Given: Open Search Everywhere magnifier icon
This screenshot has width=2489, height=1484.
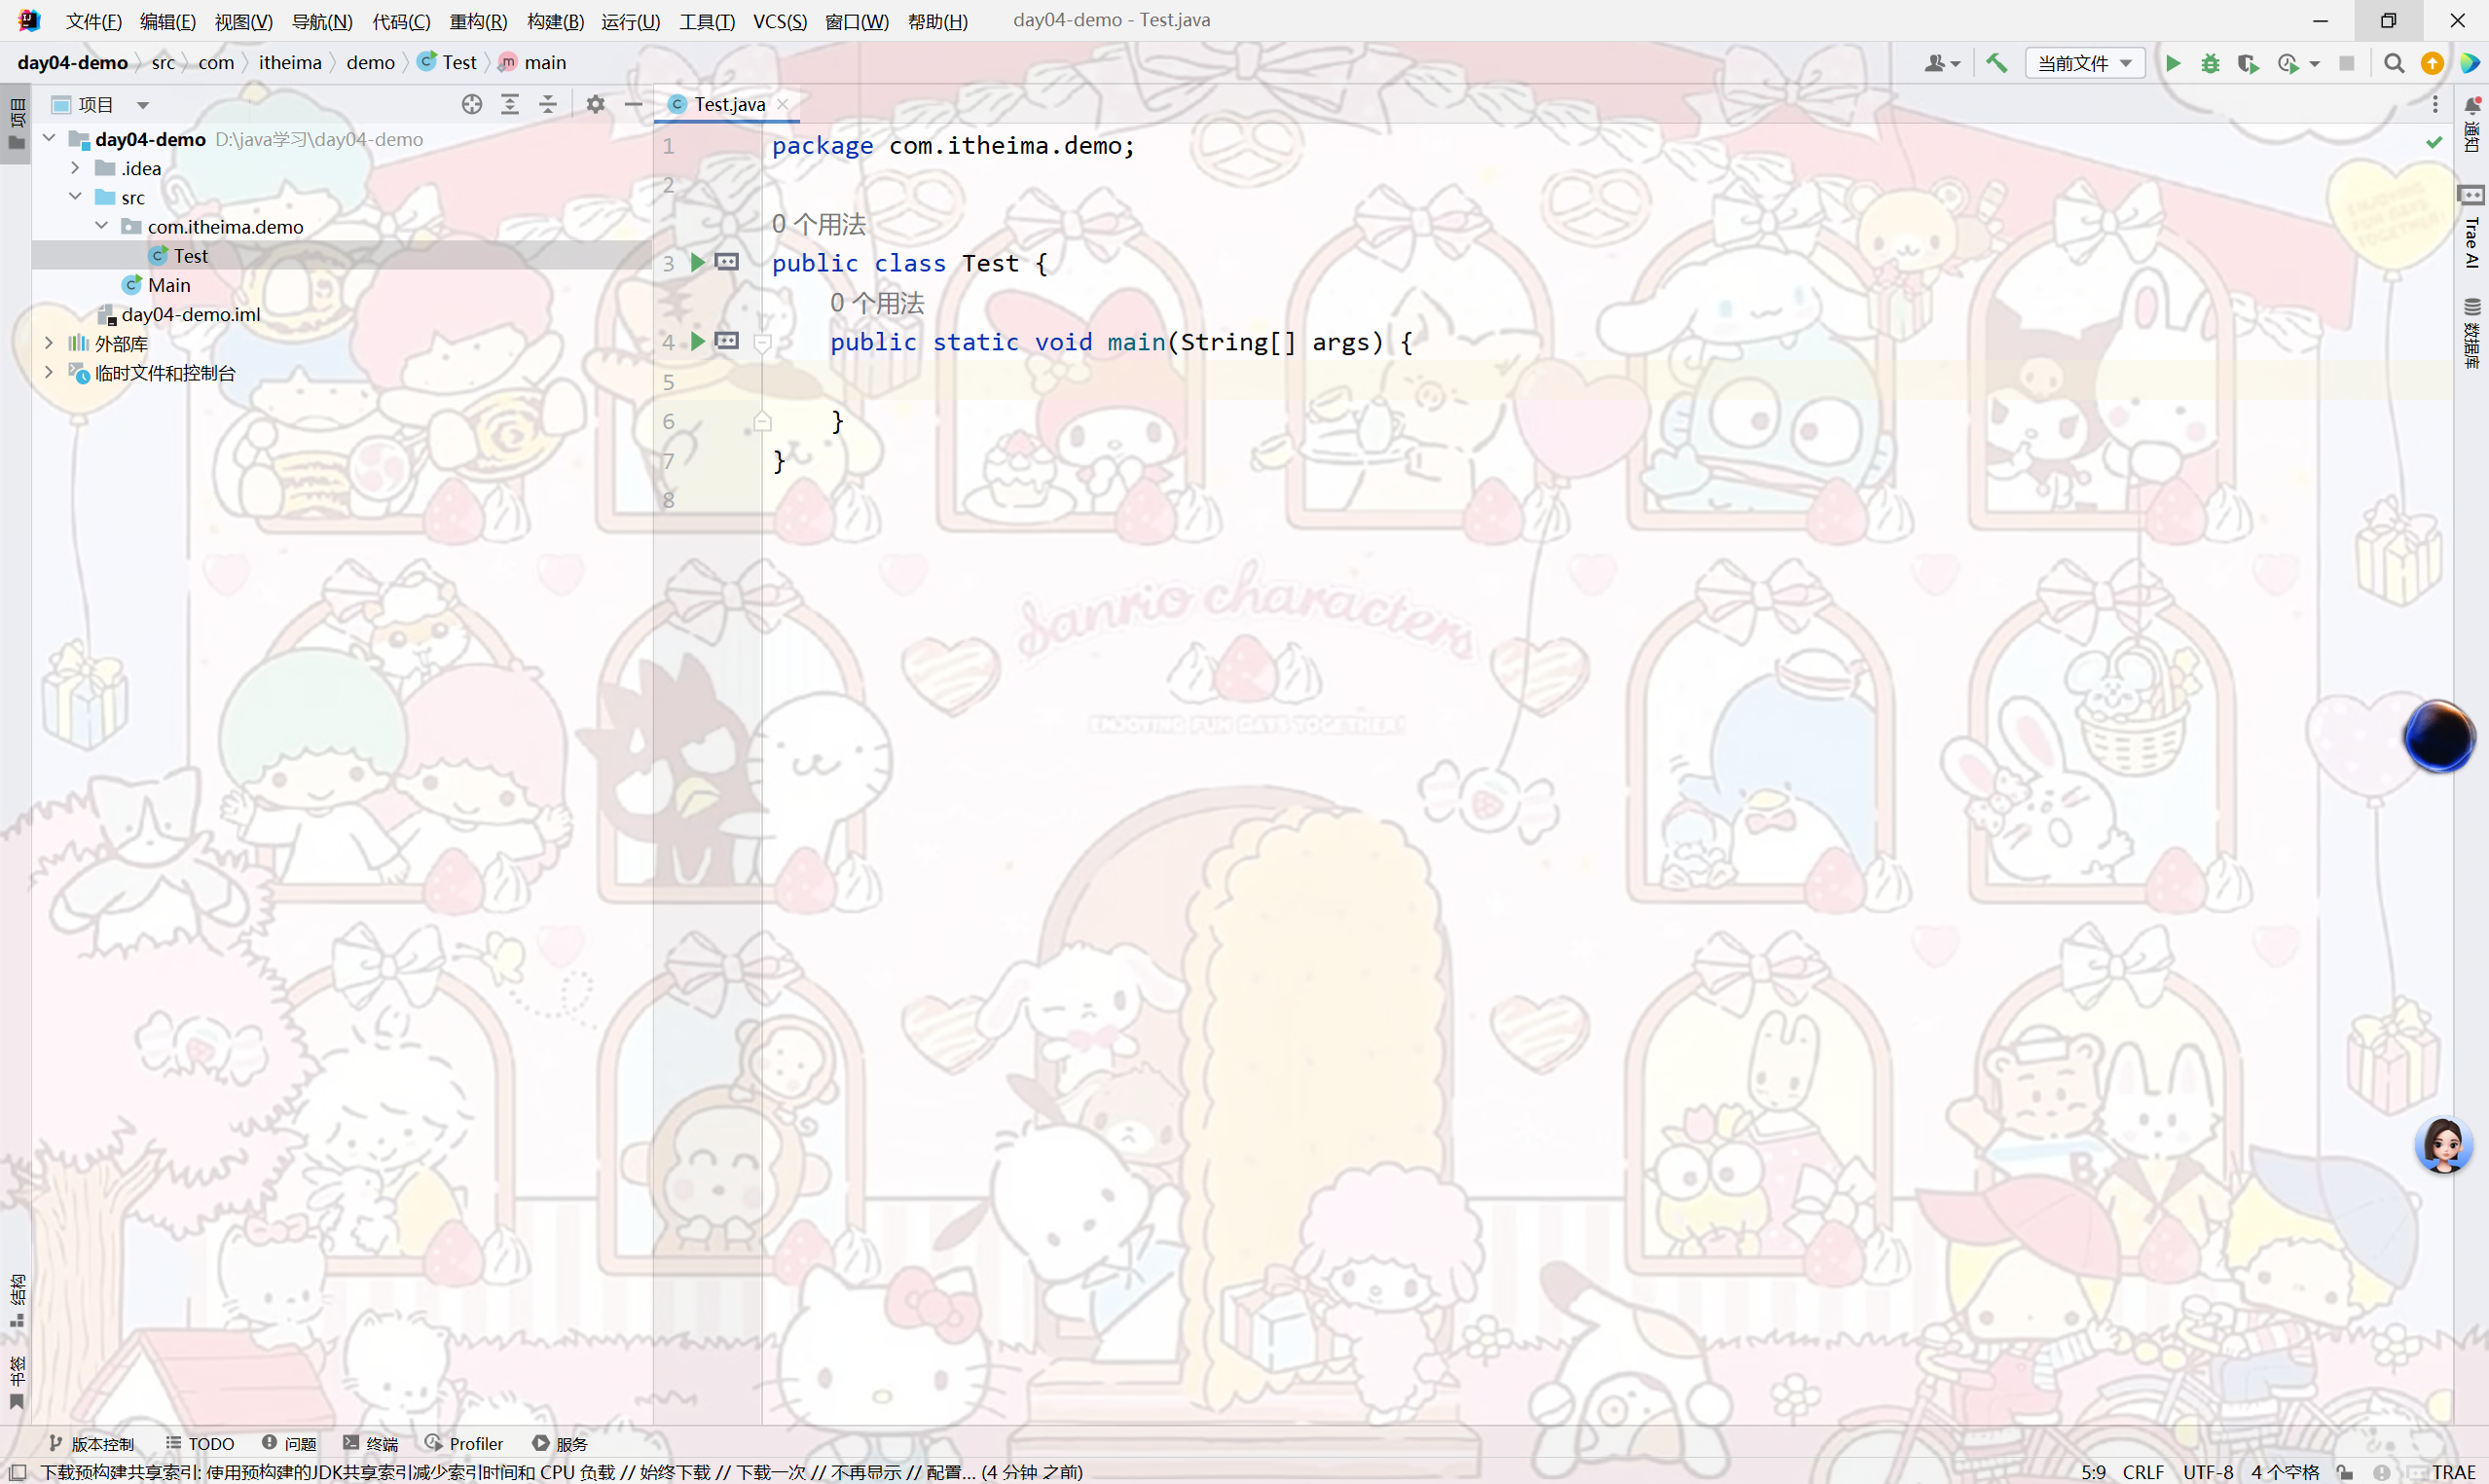Looking at the screenshot, I should point(2393,63).
